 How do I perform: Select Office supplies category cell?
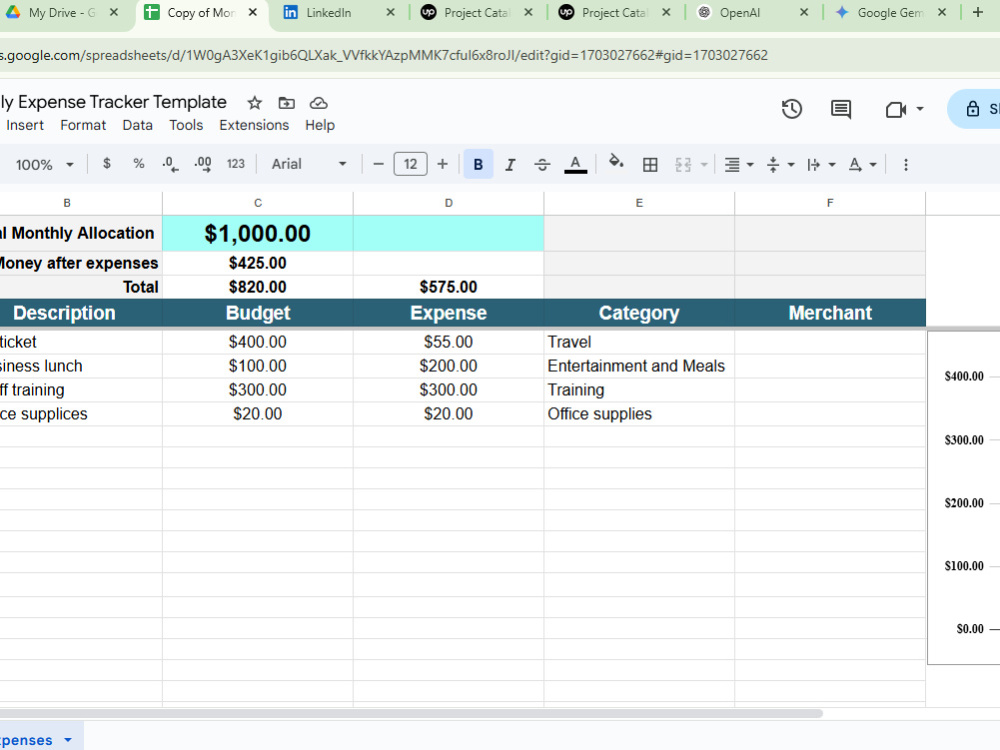639,414
